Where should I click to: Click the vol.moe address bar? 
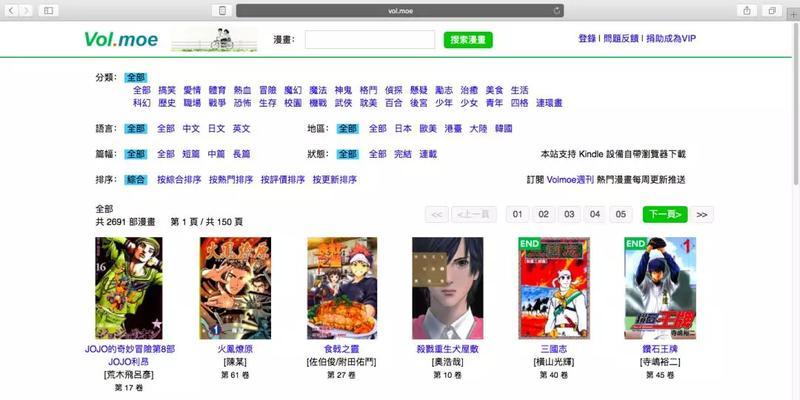pyautogui.click(x=399, y=10)
